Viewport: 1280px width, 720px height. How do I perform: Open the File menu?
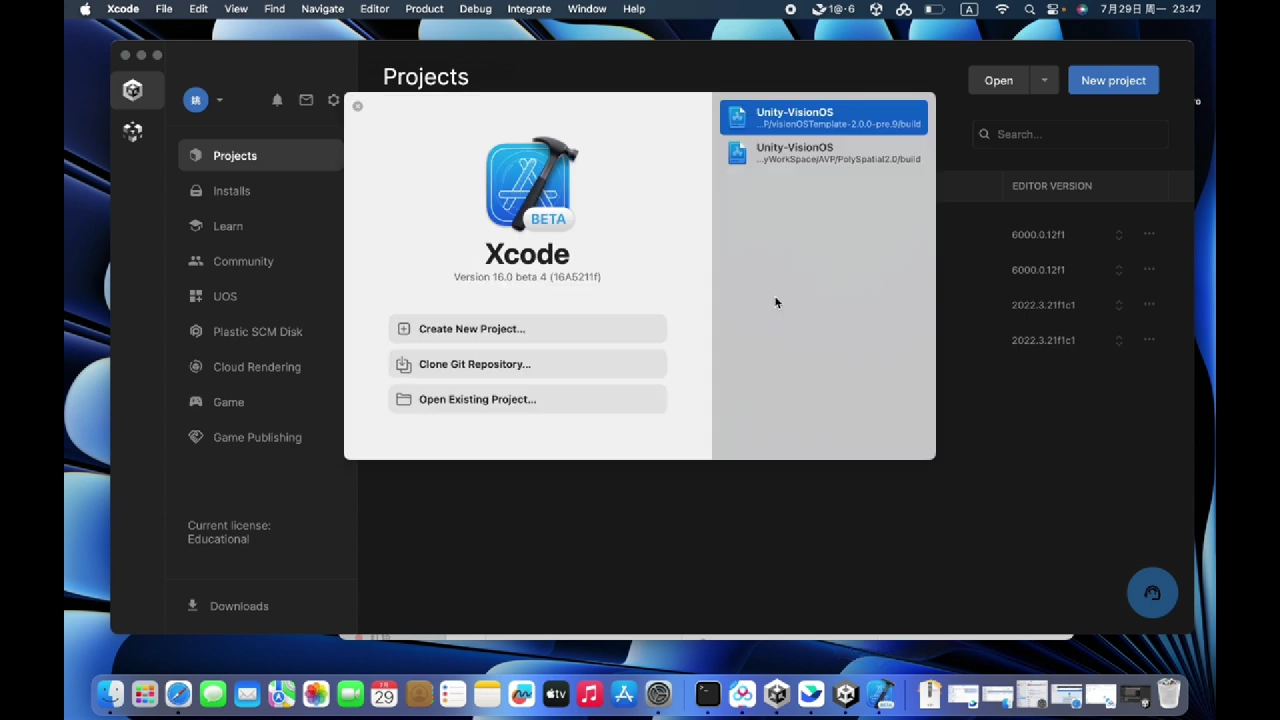click(164, 9)
